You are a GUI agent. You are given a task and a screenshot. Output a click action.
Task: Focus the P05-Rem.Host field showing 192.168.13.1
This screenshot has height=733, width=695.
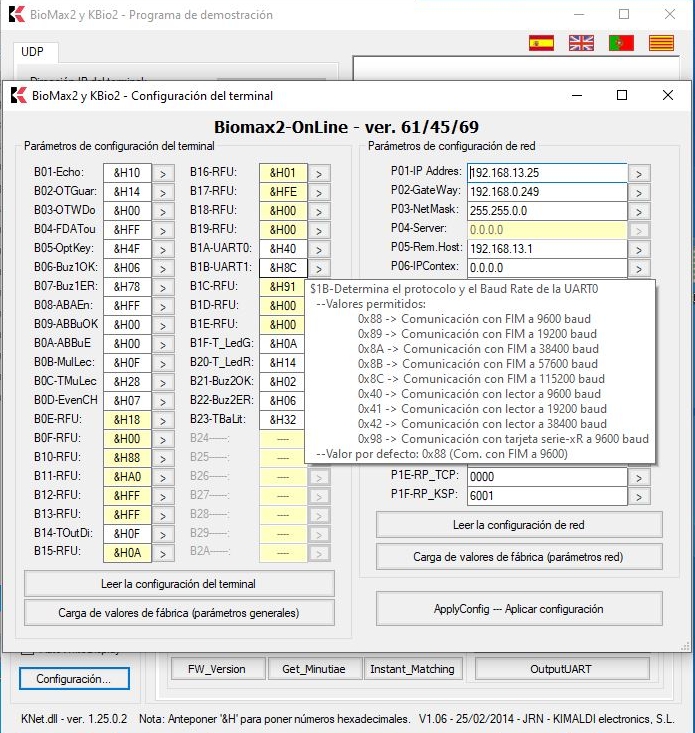click(547, 249)
